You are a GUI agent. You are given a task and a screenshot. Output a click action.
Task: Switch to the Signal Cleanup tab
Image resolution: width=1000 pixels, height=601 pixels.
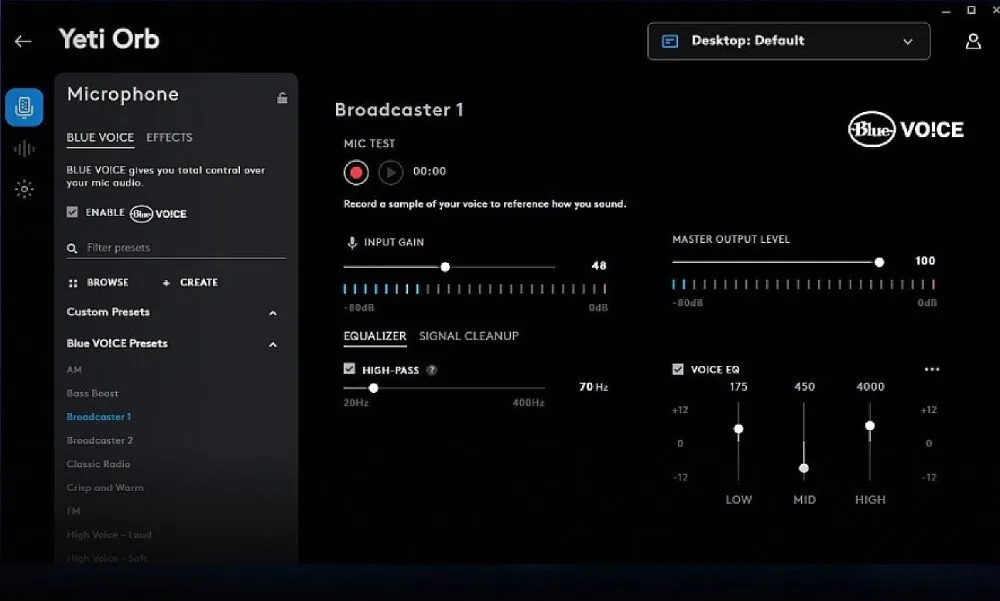click(468, 336)
